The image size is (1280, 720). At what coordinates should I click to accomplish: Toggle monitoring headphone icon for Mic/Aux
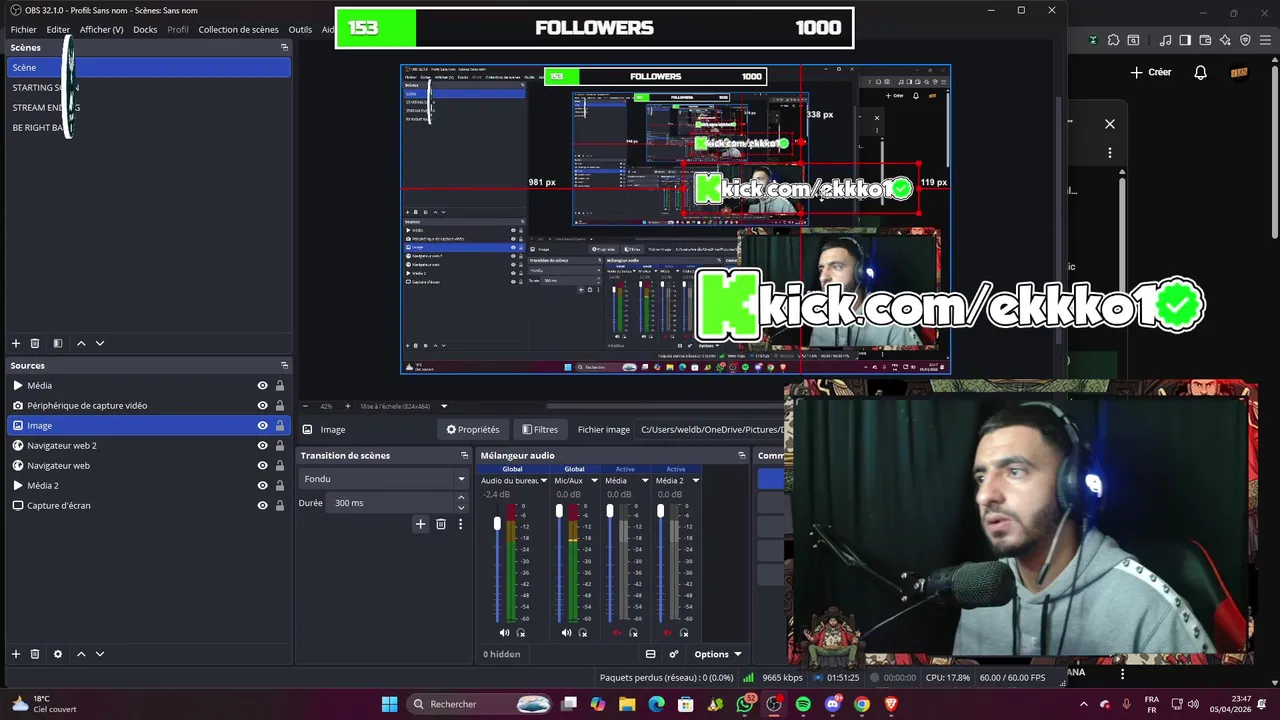coord(583,633)
